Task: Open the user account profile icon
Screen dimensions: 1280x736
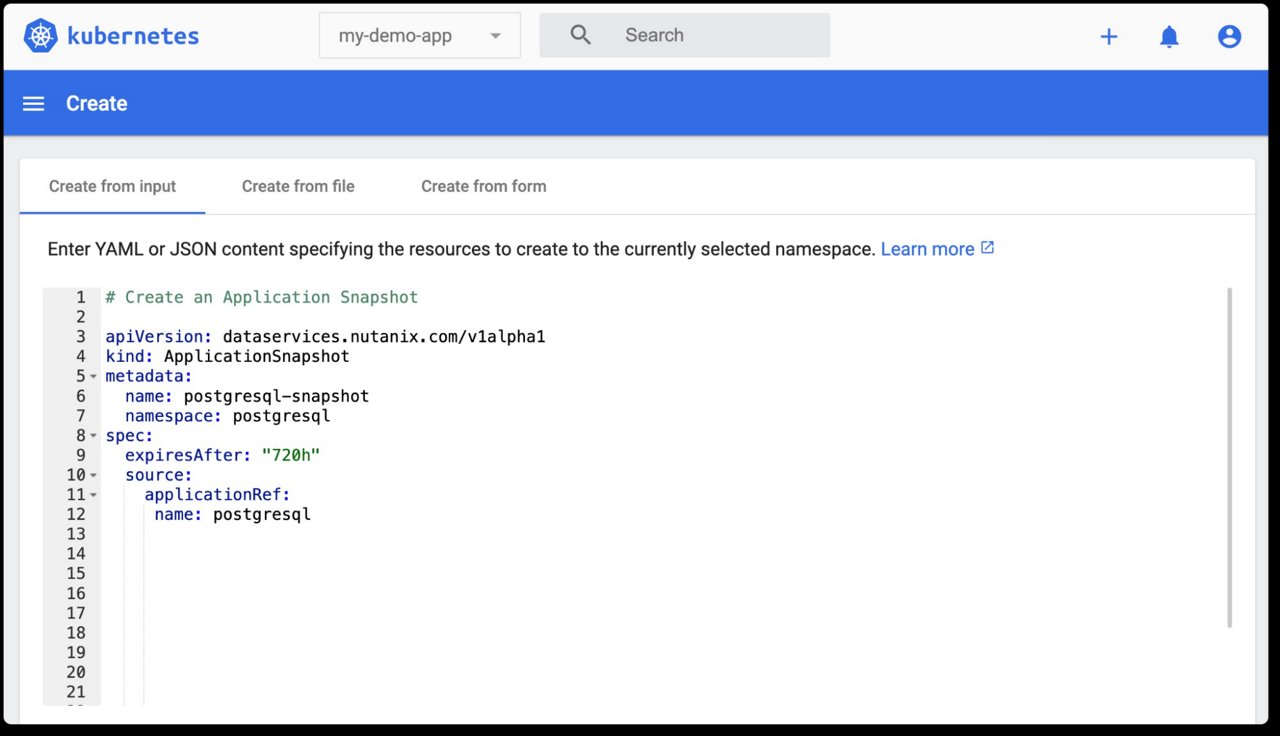Action: 1229,37
